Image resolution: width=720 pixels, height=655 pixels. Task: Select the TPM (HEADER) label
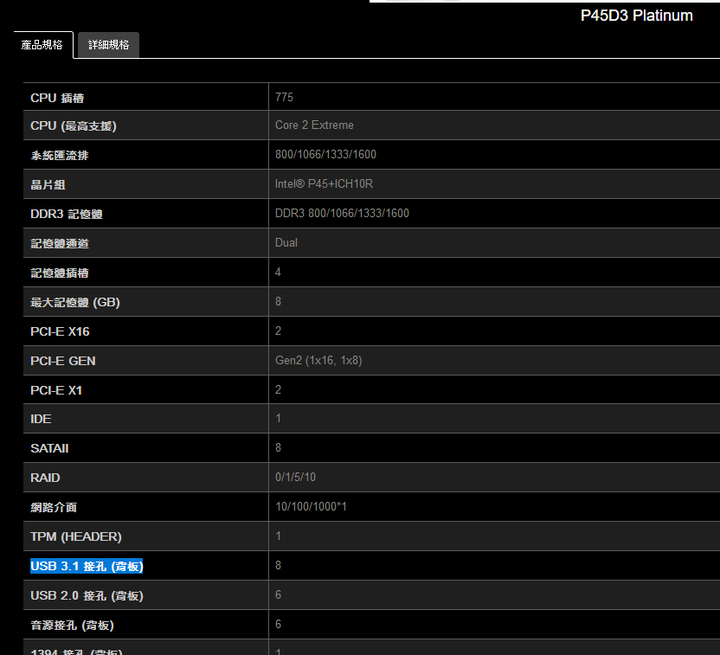pyautogui.click(x=76, y=536)
